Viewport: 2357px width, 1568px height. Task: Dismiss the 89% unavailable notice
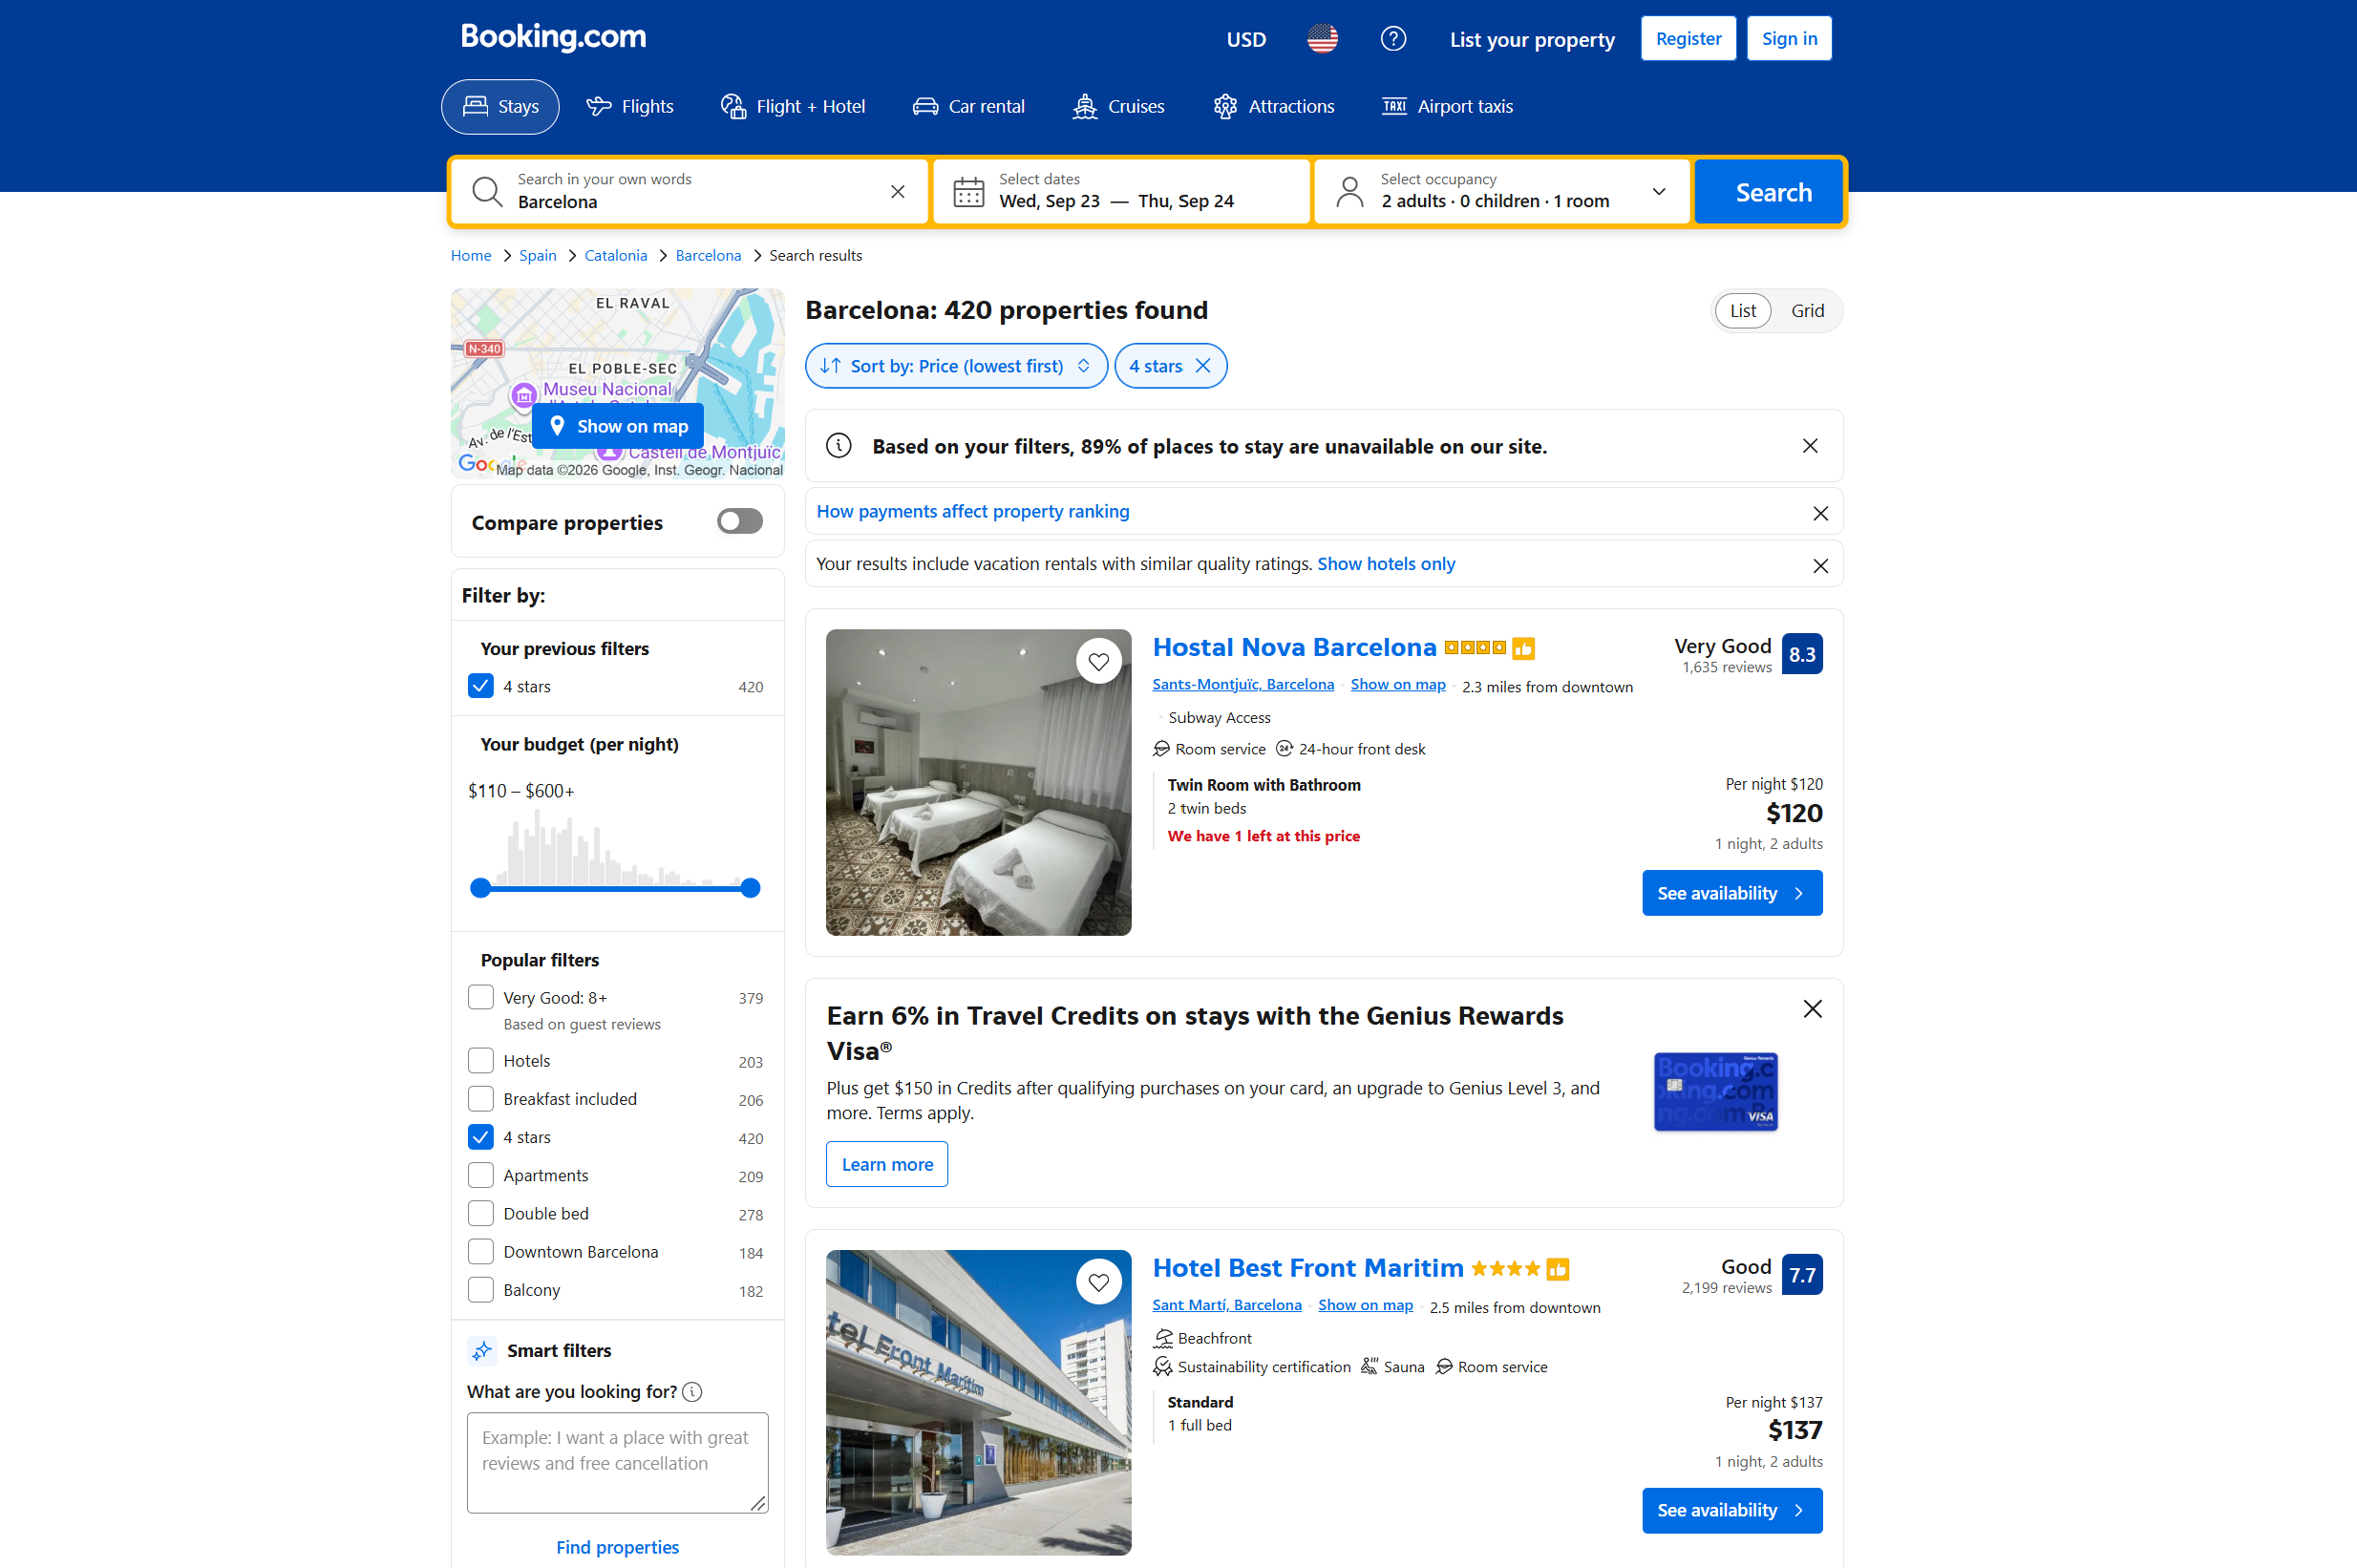pyautogui.click(x=1810, y=446)
